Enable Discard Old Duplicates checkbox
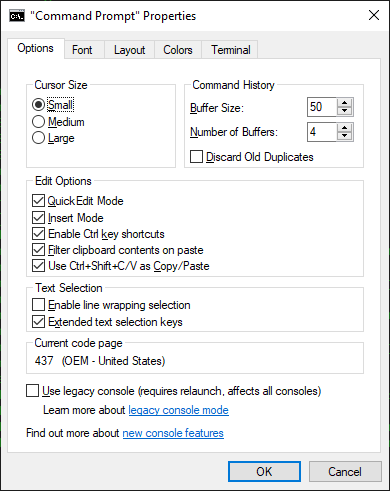 click(196, 157)
